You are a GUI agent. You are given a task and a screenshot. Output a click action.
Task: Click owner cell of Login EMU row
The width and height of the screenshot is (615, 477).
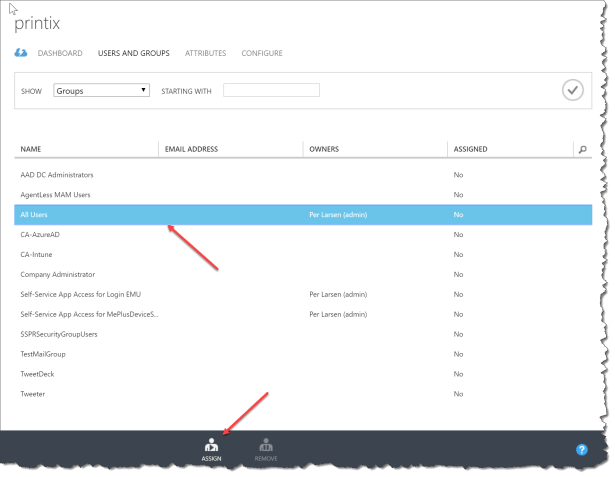click(338, 294)
